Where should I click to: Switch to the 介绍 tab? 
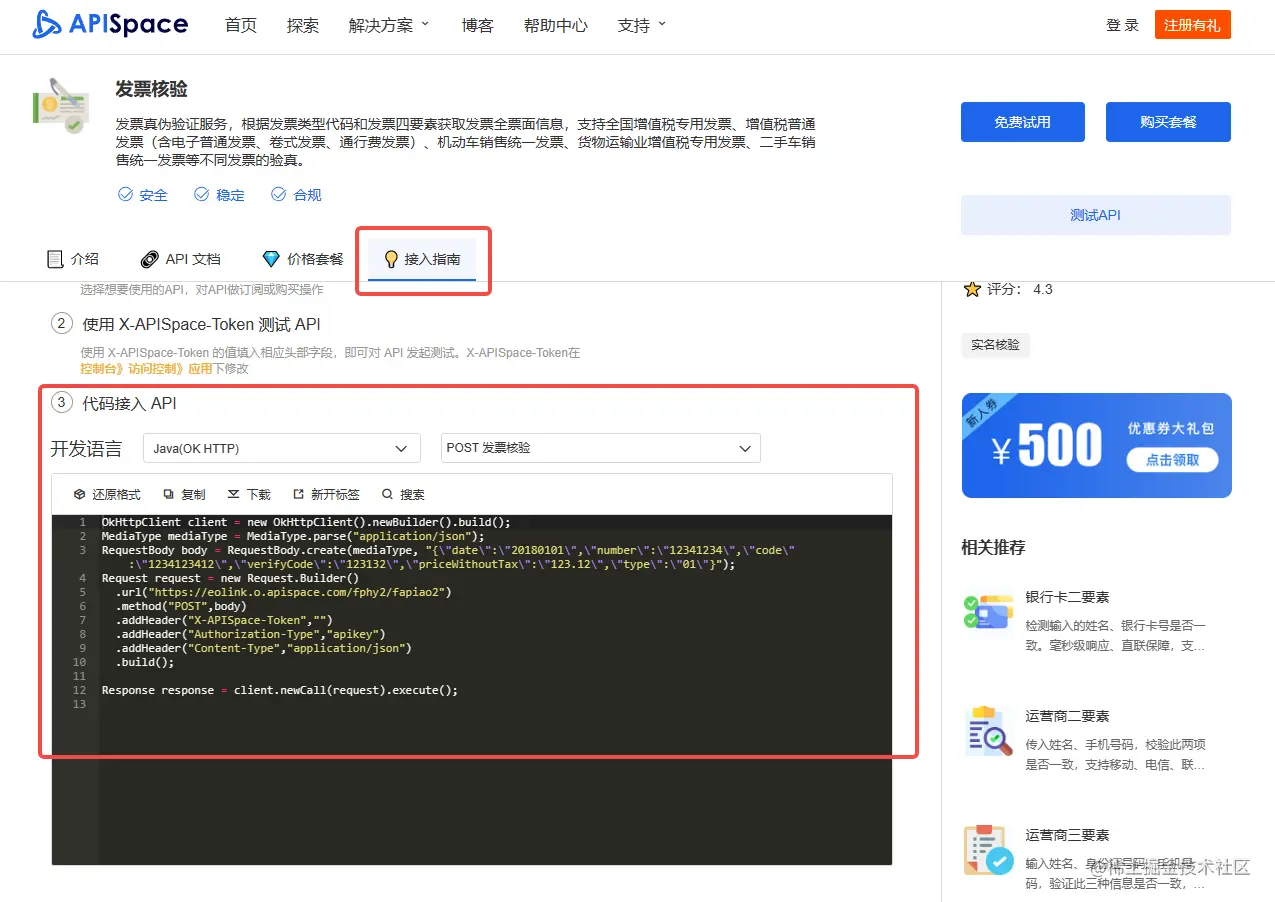coord(73,259)
